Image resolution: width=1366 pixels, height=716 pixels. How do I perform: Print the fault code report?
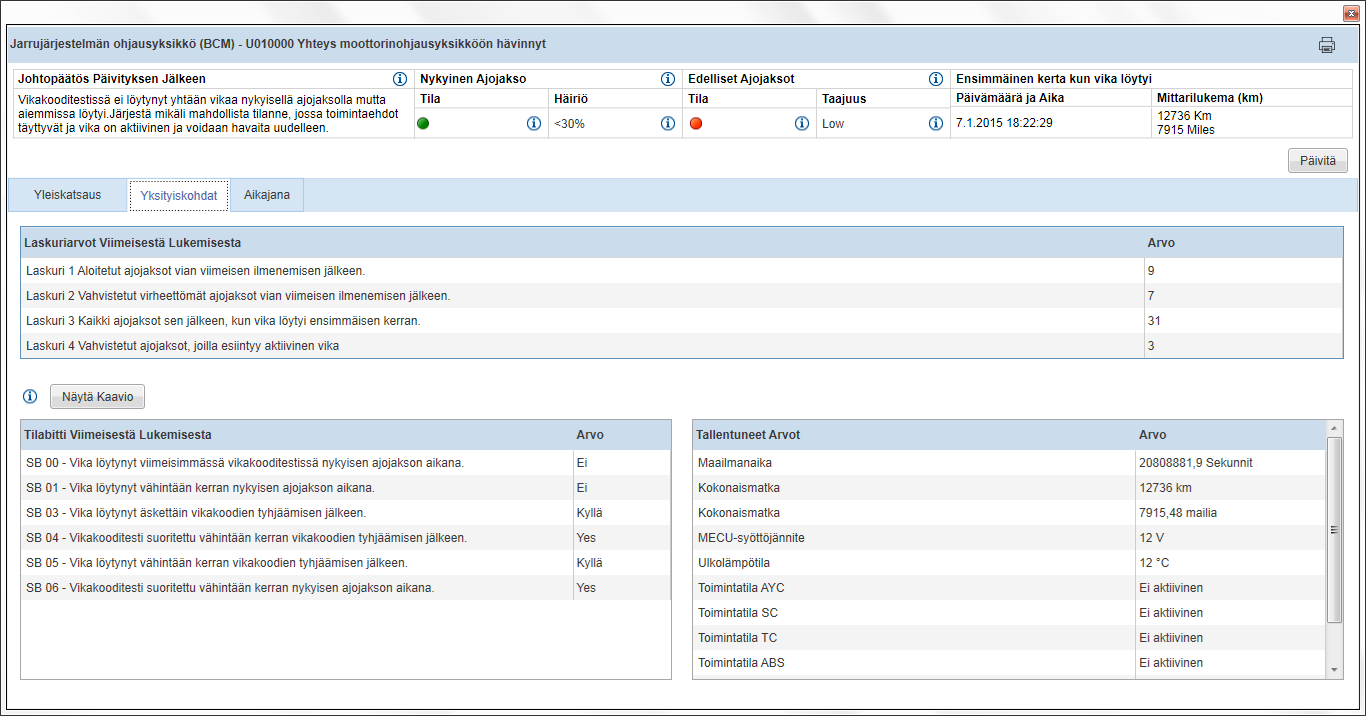[x=1327, y=44]
